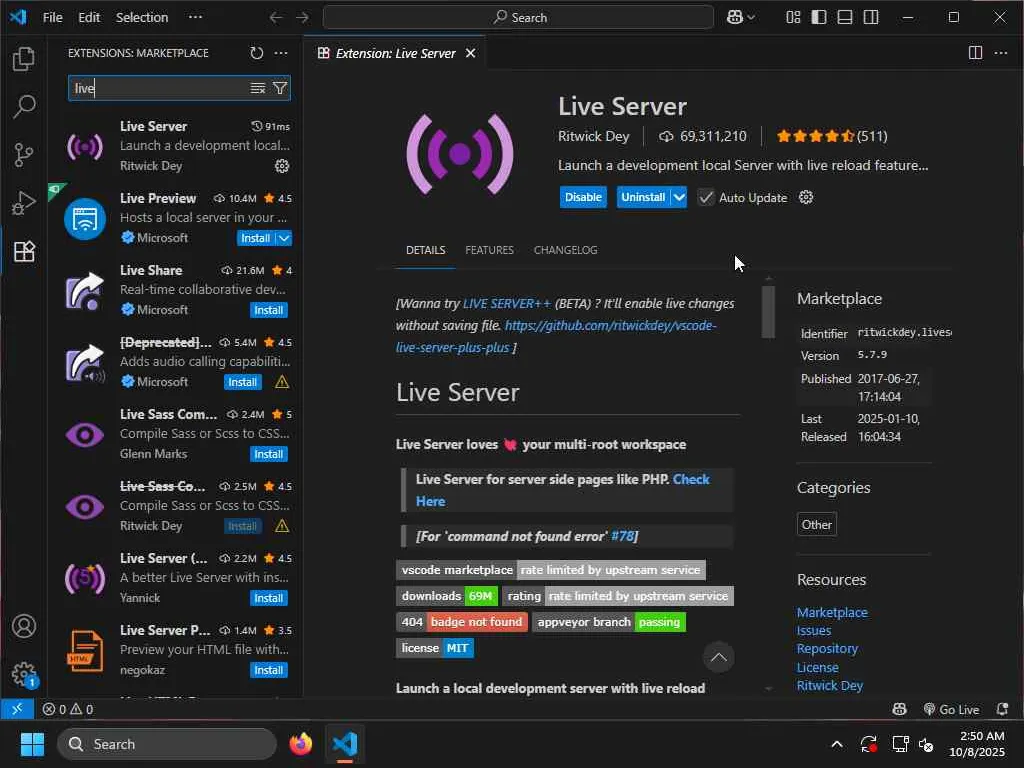
Task: Customize layout icon in title bar
Action: 793,18
